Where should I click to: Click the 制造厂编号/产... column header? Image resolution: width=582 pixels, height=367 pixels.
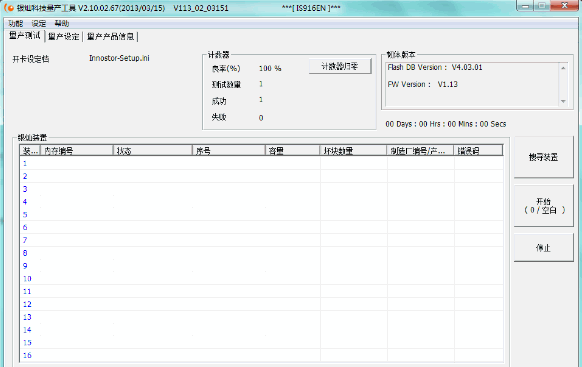420,151
